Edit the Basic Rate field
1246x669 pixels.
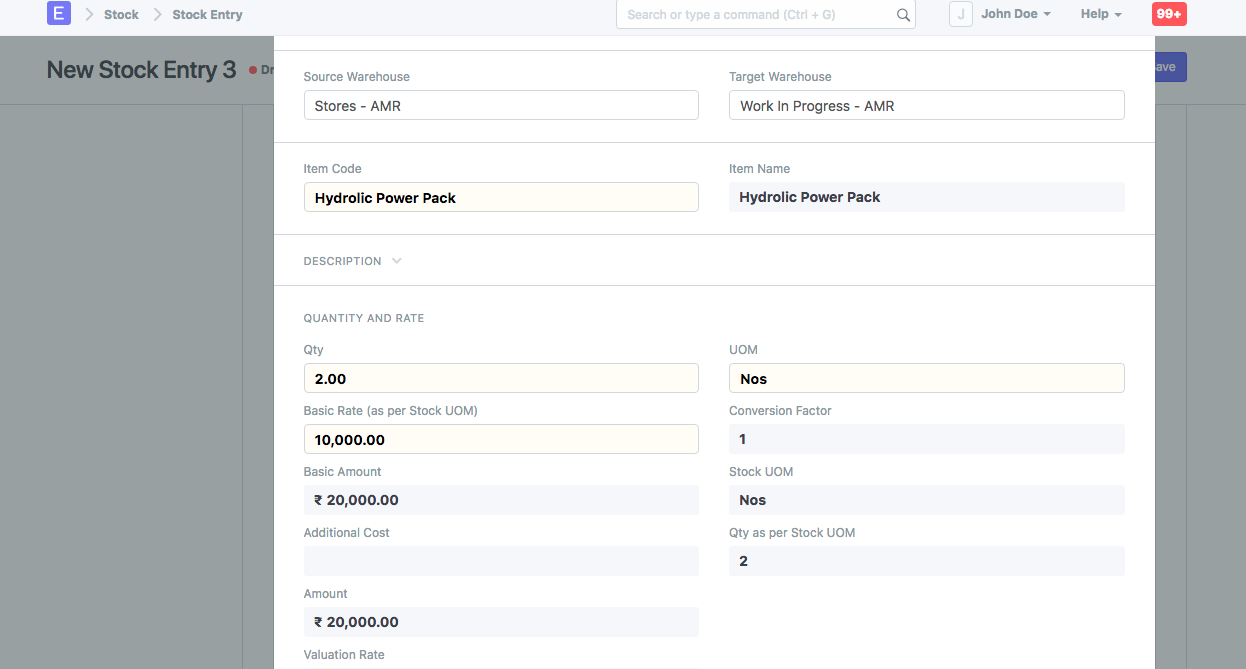(x=501, y=439)
